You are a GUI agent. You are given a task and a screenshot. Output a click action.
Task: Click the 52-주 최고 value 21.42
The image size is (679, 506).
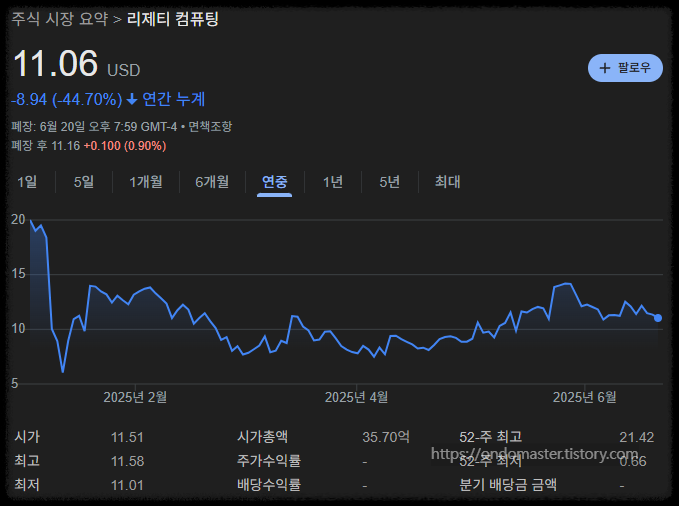tap(637, 437)
